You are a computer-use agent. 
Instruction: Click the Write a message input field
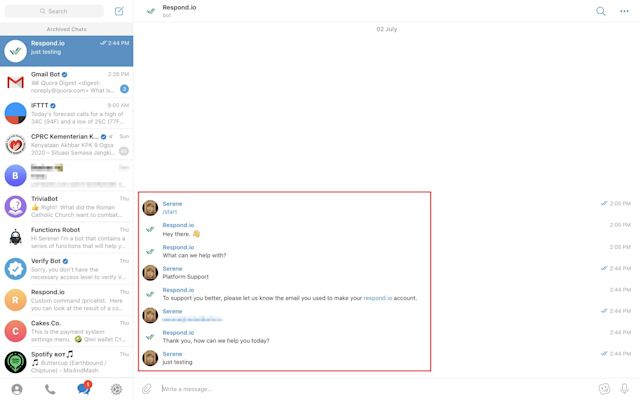click(378, 389)
